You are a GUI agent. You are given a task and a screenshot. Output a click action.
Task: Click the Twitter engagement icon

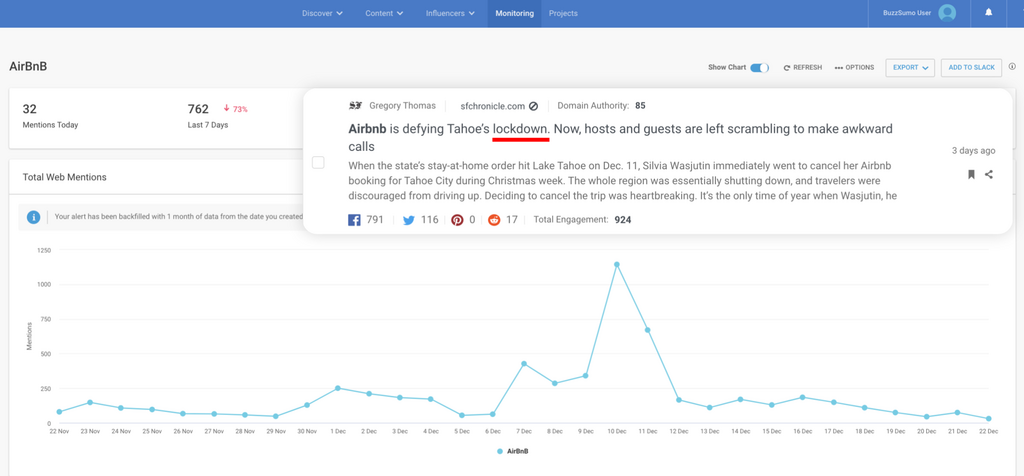tap(408, 220)
